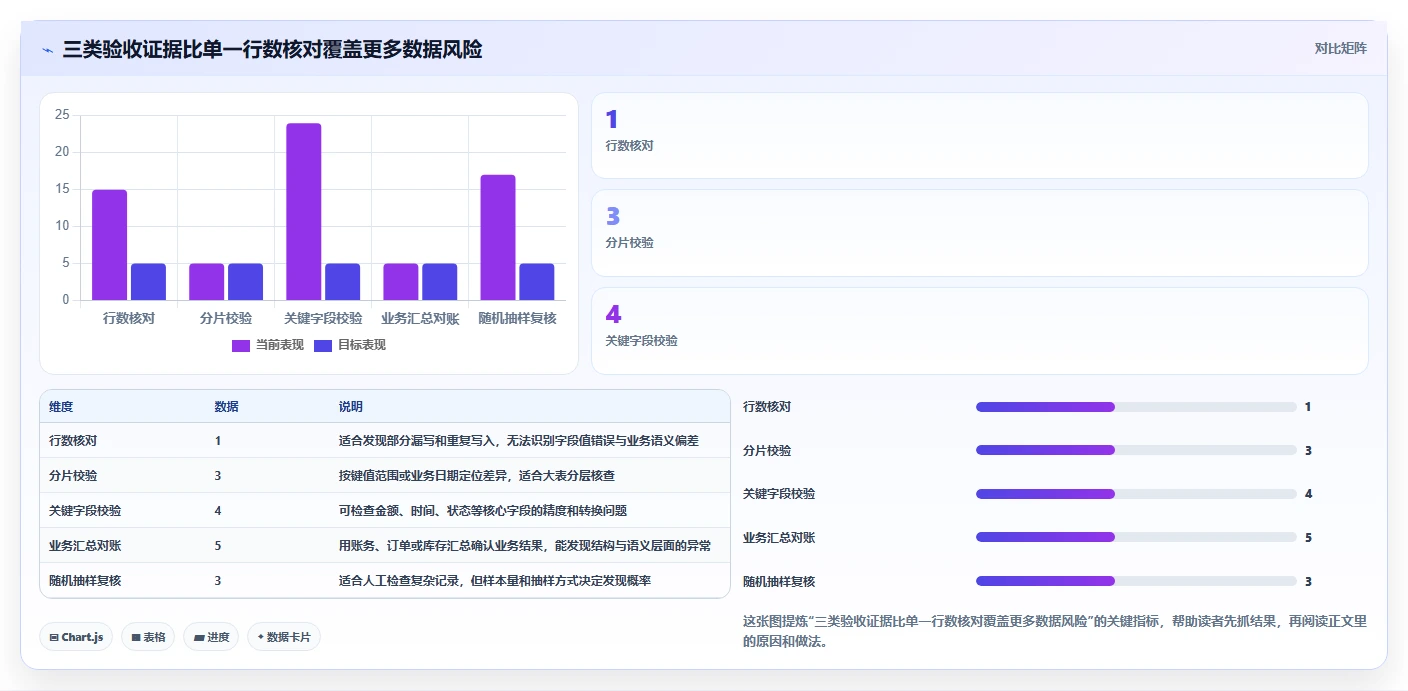Click the page title 三类验收证据比单一行数核对
The height and width of the screenshot is (691, 1408).
pos(272,49)
